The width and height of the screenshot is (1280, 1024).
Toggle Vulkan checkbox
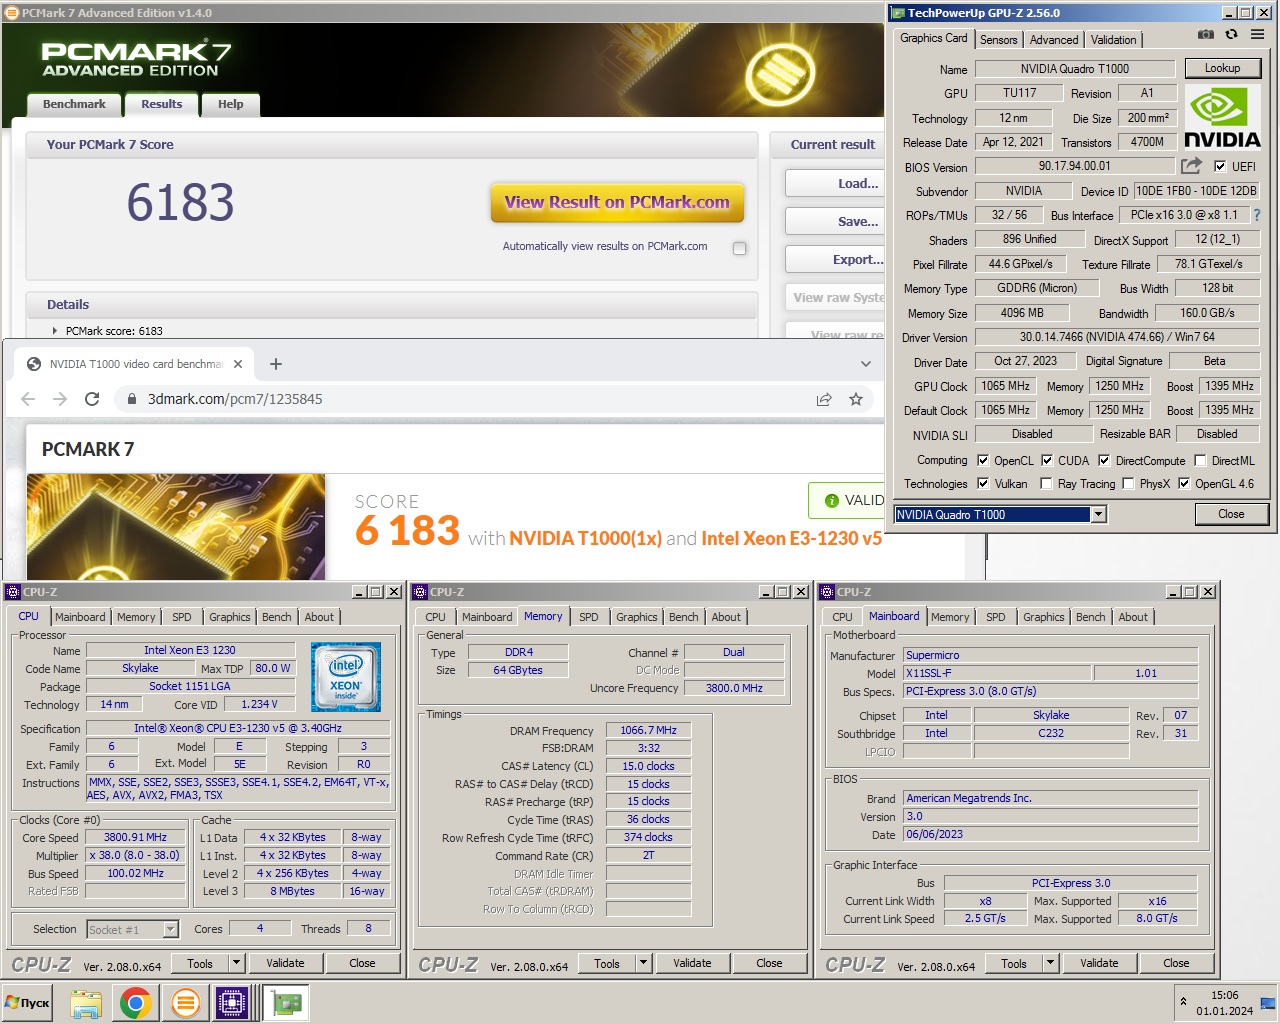(x=983, y=484)
